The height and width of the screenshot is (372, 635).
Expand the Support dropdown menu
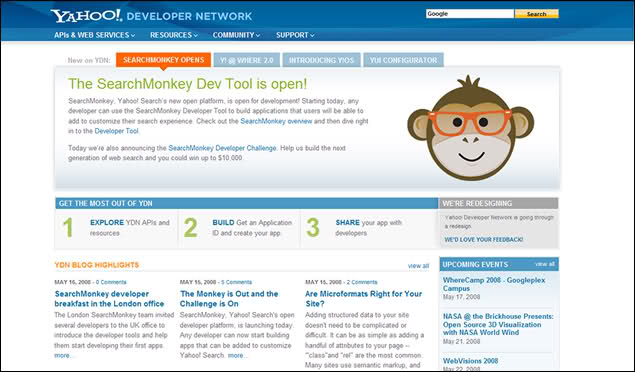pyautogui.click(x=295, y=35)
